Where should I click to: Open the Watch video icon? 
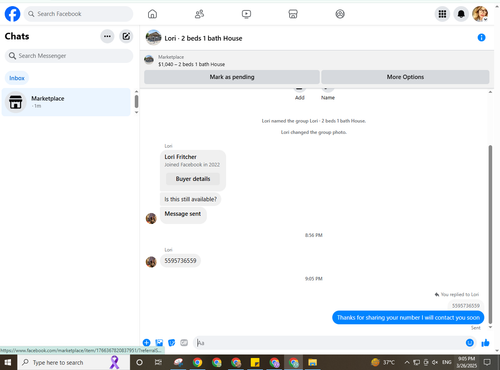point(246,14)
